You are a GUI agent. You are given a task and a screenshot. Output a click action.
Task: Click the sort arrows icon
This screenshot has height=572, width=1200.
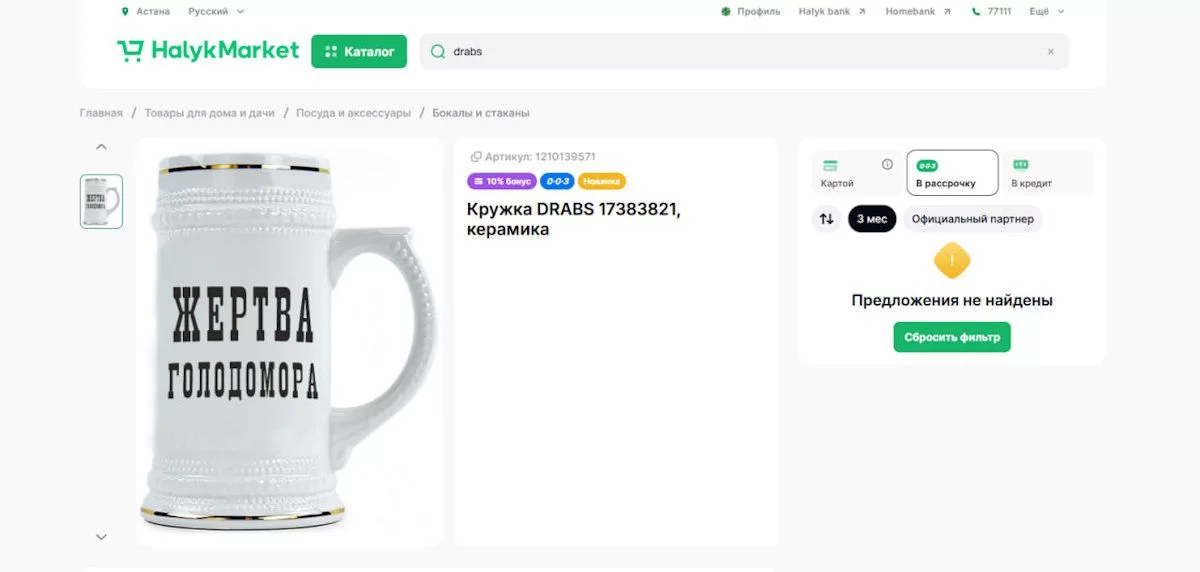click(x=826, y=219)
